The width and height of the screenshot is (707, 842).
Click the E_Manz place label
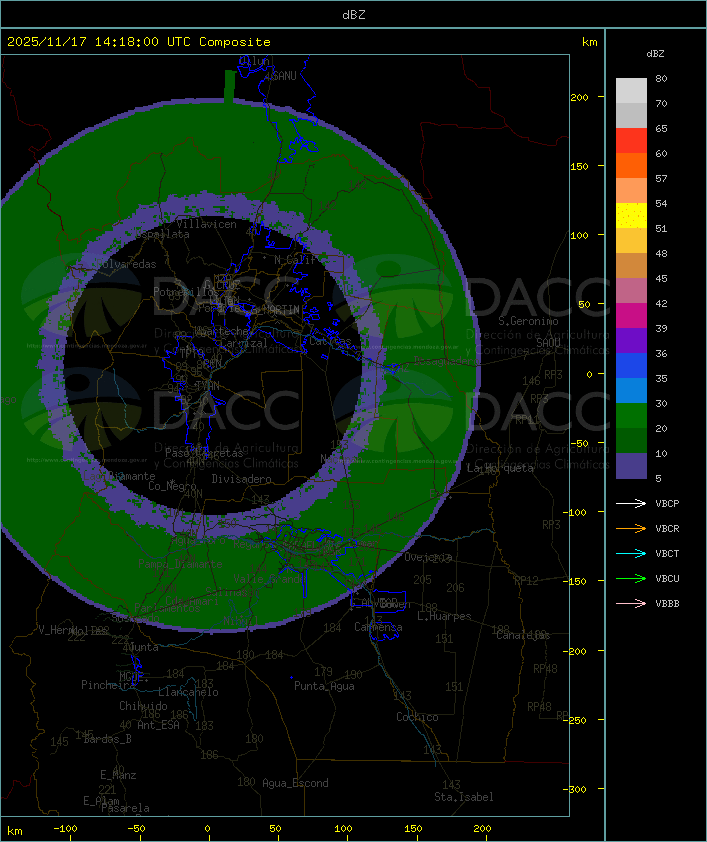click(x=118, y=775)
